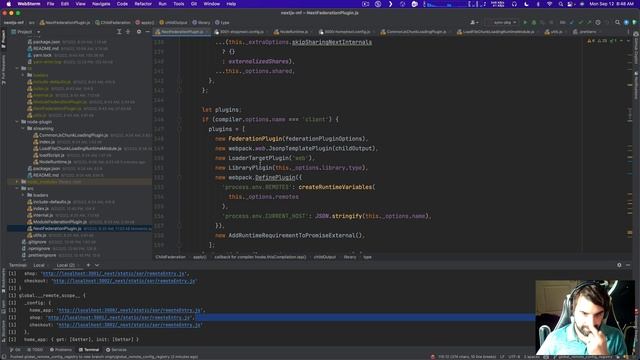Open terminal tabs dropdown chevron
The image size is (640, 360).
pos(97,265)
